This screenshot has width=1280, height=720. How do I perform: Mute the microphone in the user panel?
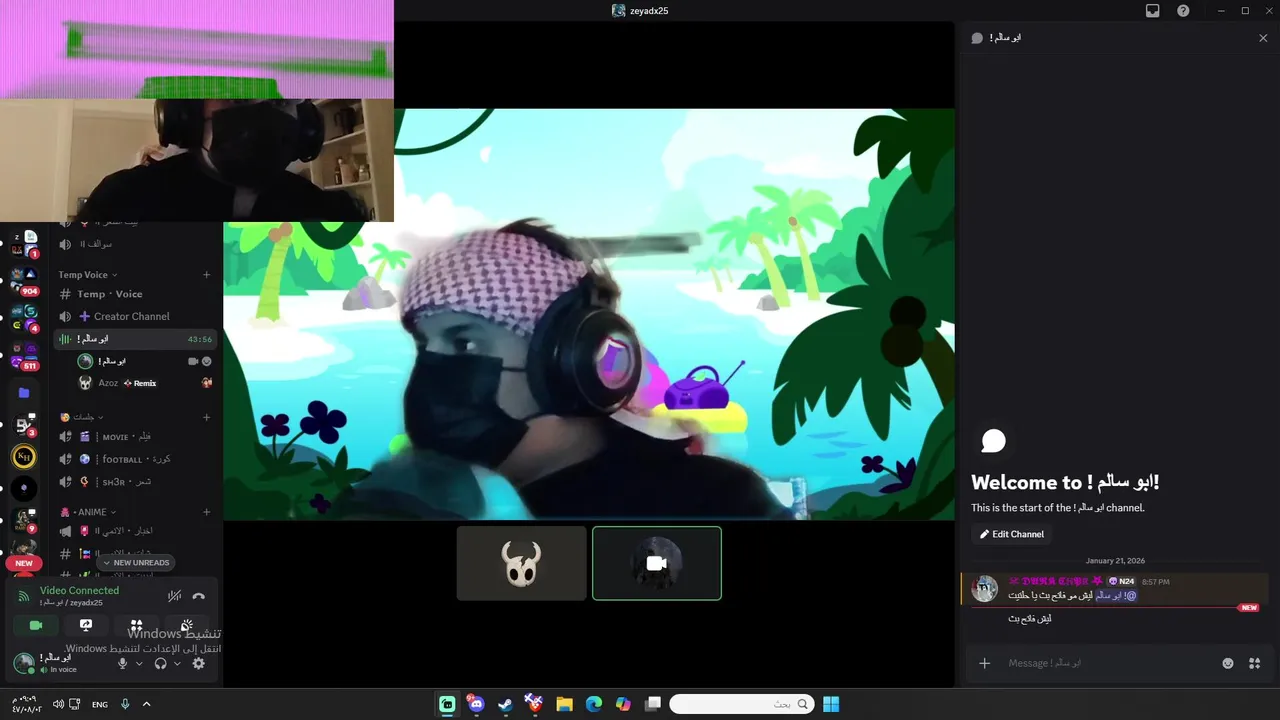(x=123, y=663)
